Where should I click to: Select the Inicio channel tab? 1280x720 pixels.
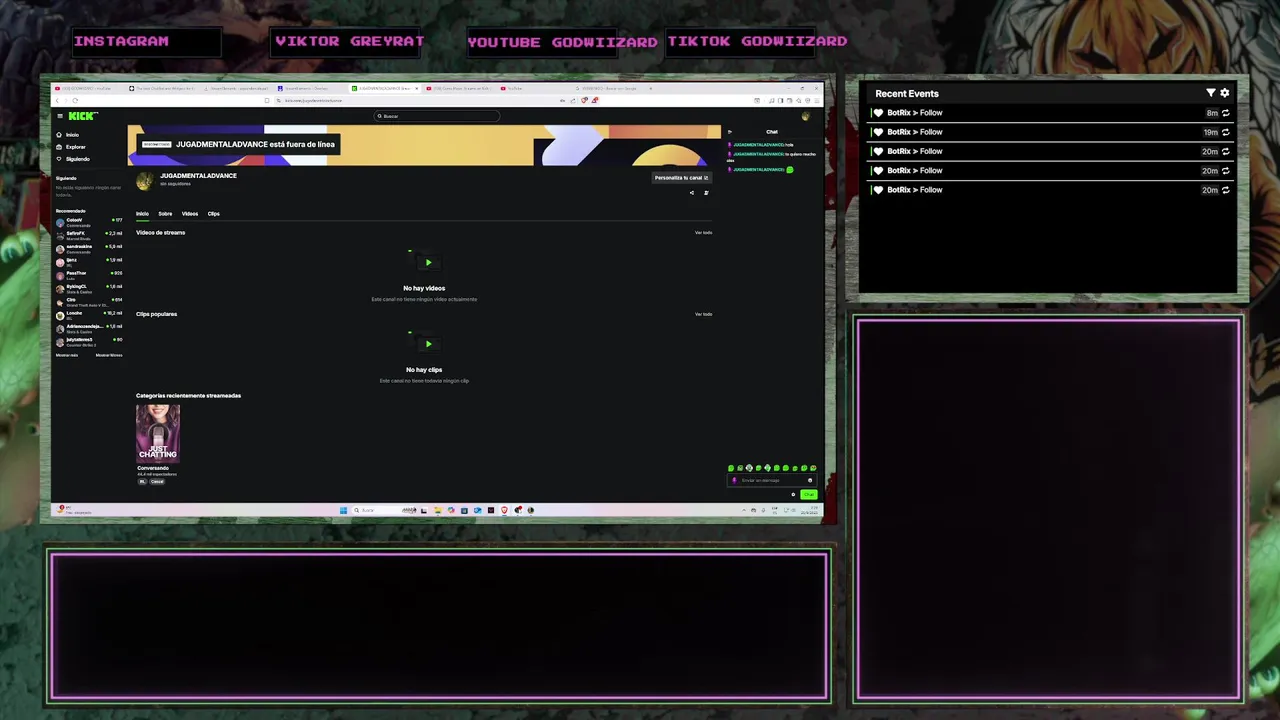coord(142,213)
